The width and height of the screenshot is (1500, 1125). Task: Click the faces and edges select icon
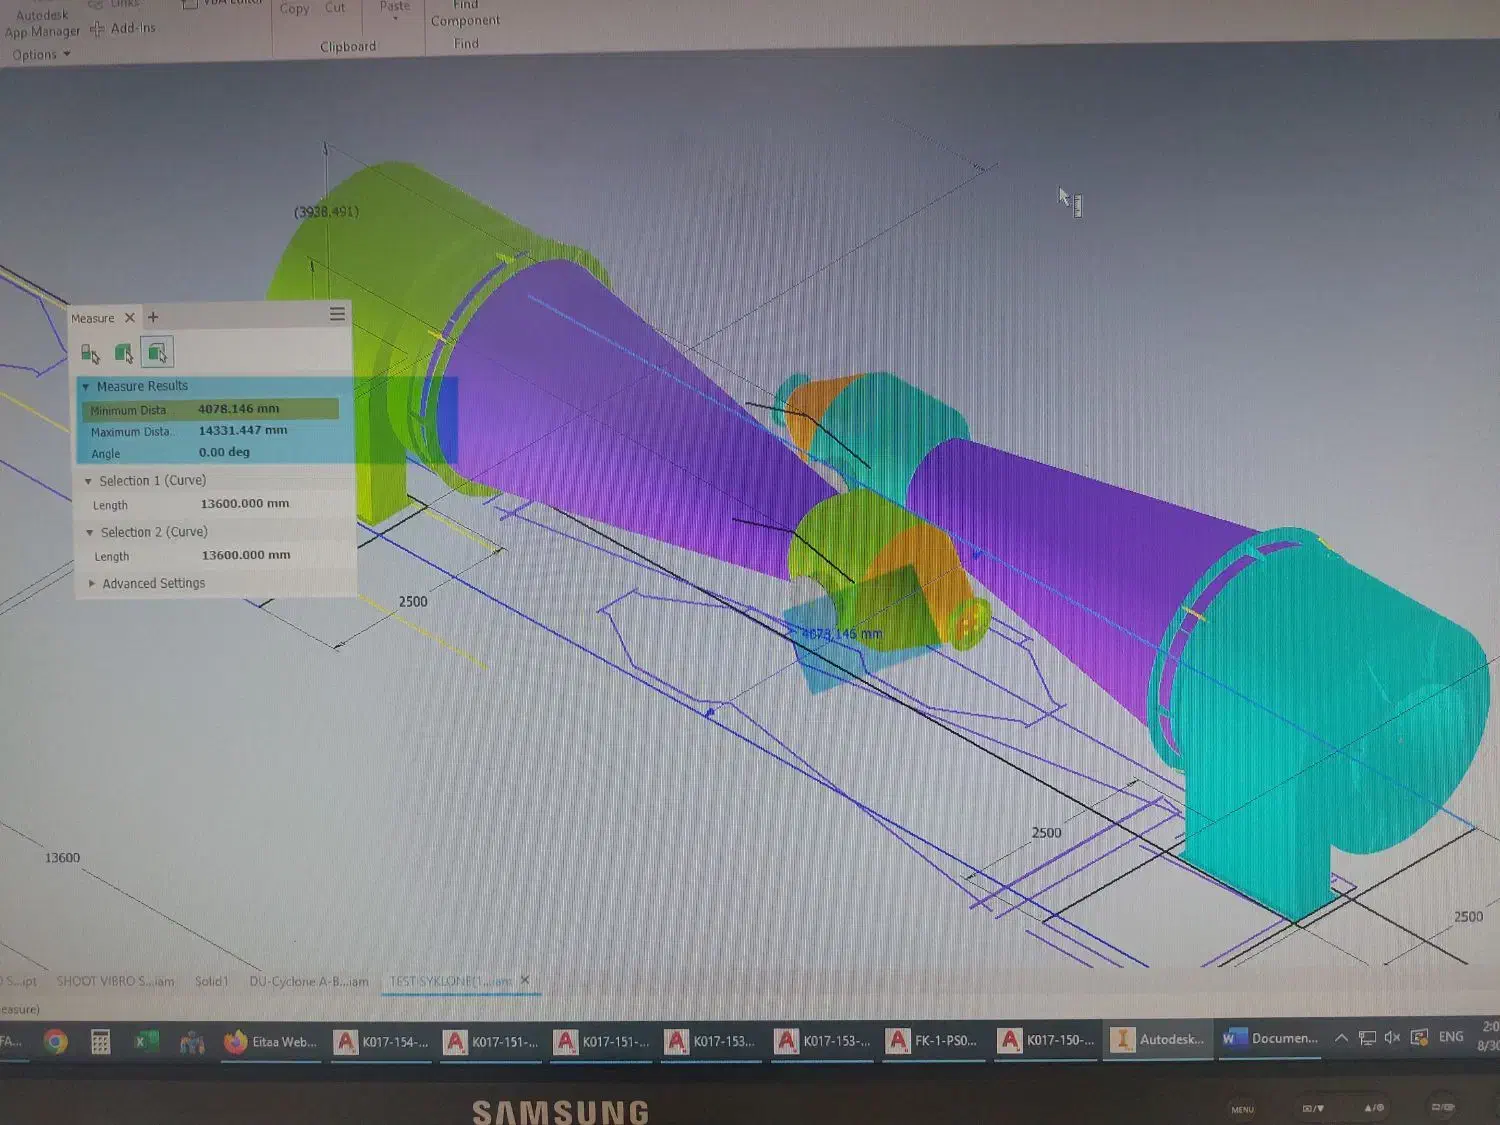[x=157, y=352]
